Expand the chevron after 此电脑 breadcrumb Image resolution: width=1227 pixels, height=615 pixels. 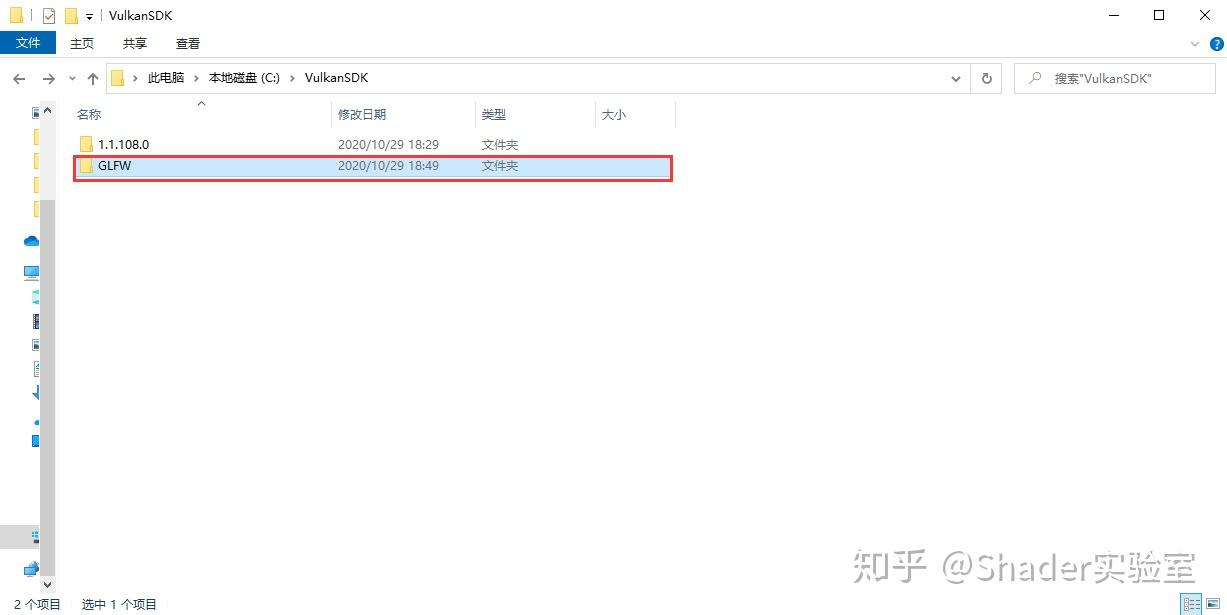(196, 78)
